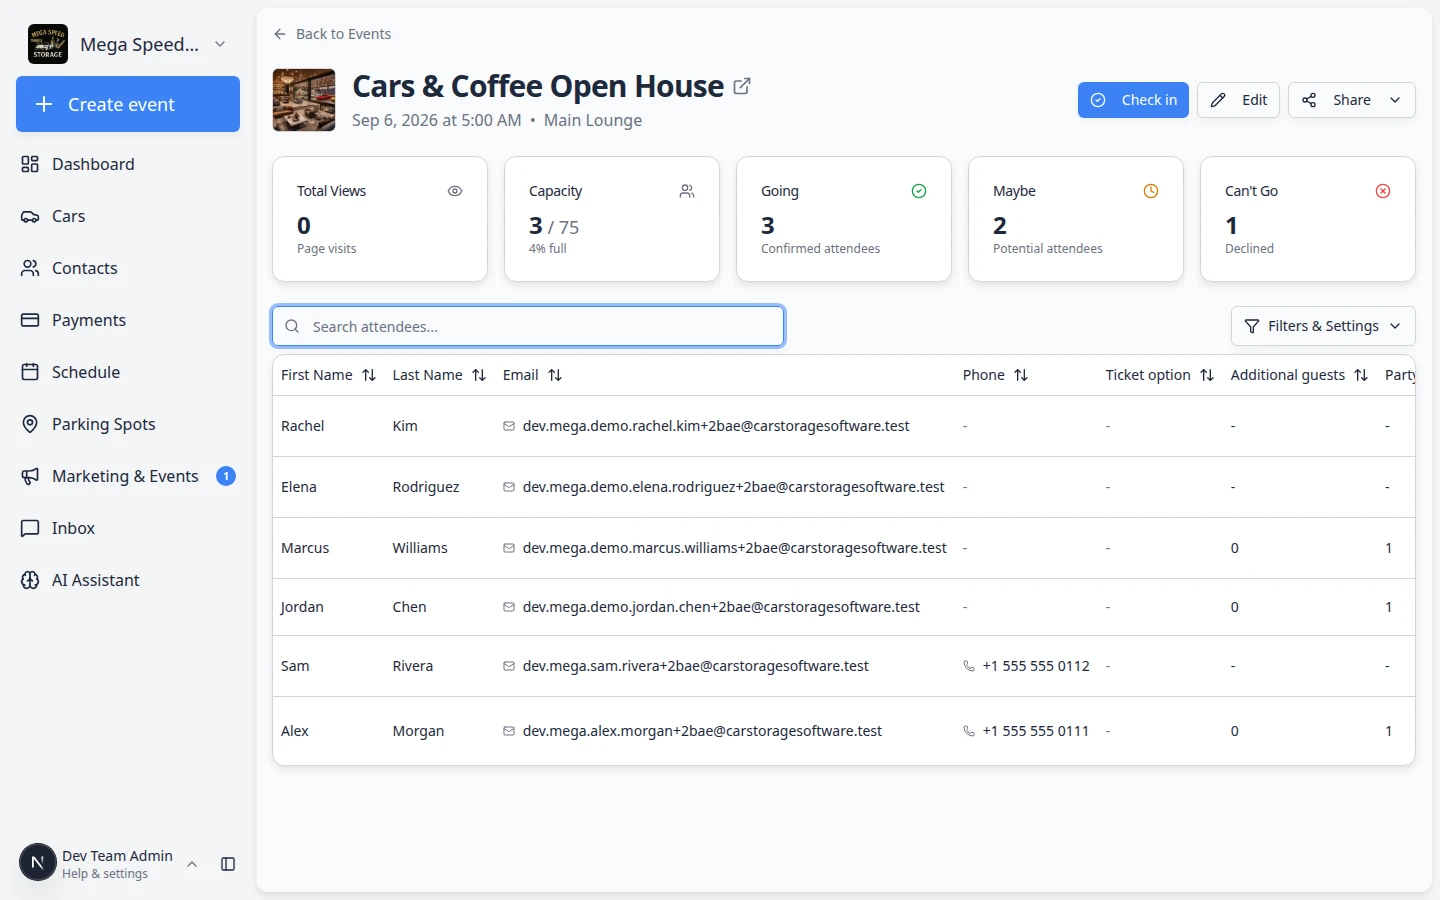This screenshot has height=900, width=1440.
Task: Click the Check in button
Action: (x=1133, y=100)
